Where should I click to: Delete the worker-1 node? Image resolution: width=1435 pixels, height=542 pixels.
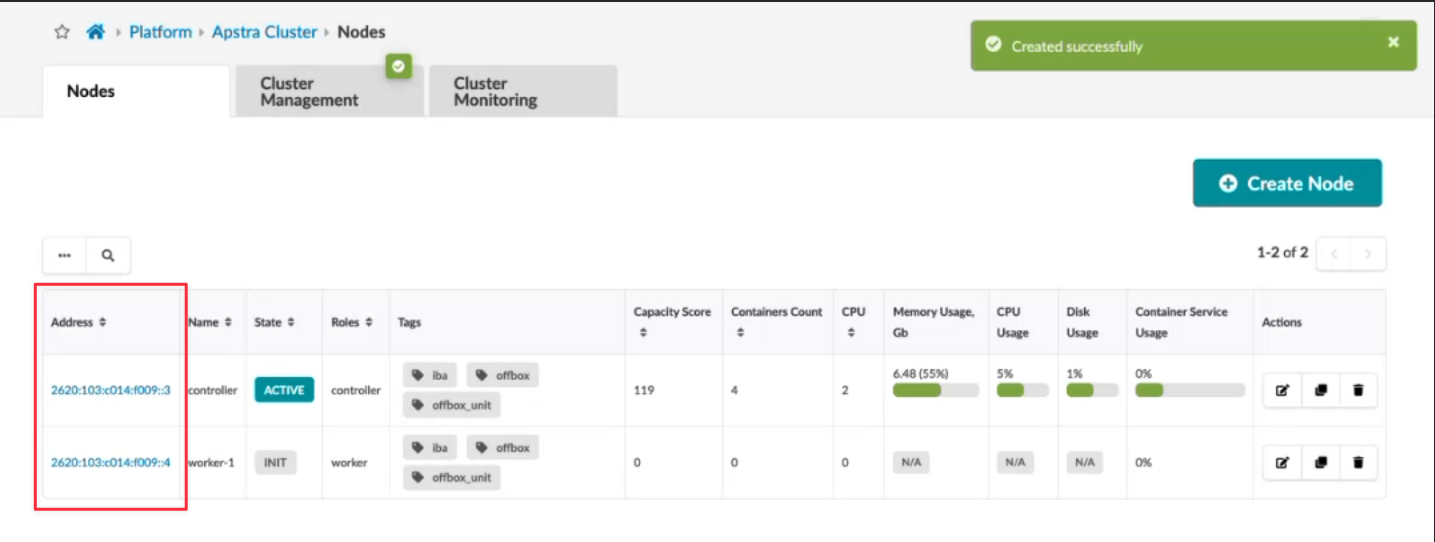click(1358, 462)
